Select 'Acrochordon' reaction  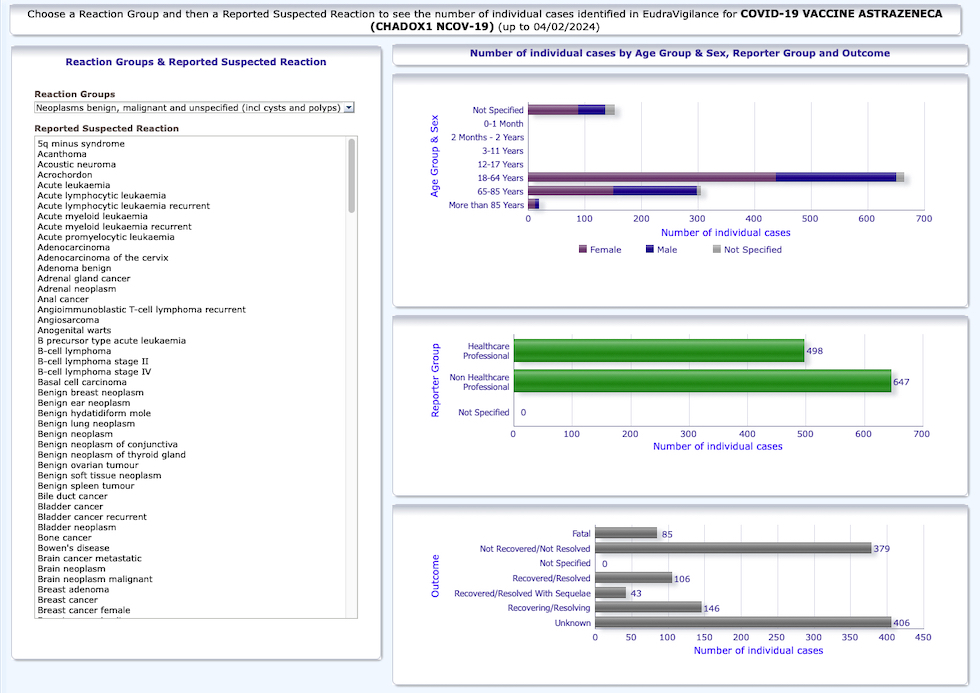point(64,175)
